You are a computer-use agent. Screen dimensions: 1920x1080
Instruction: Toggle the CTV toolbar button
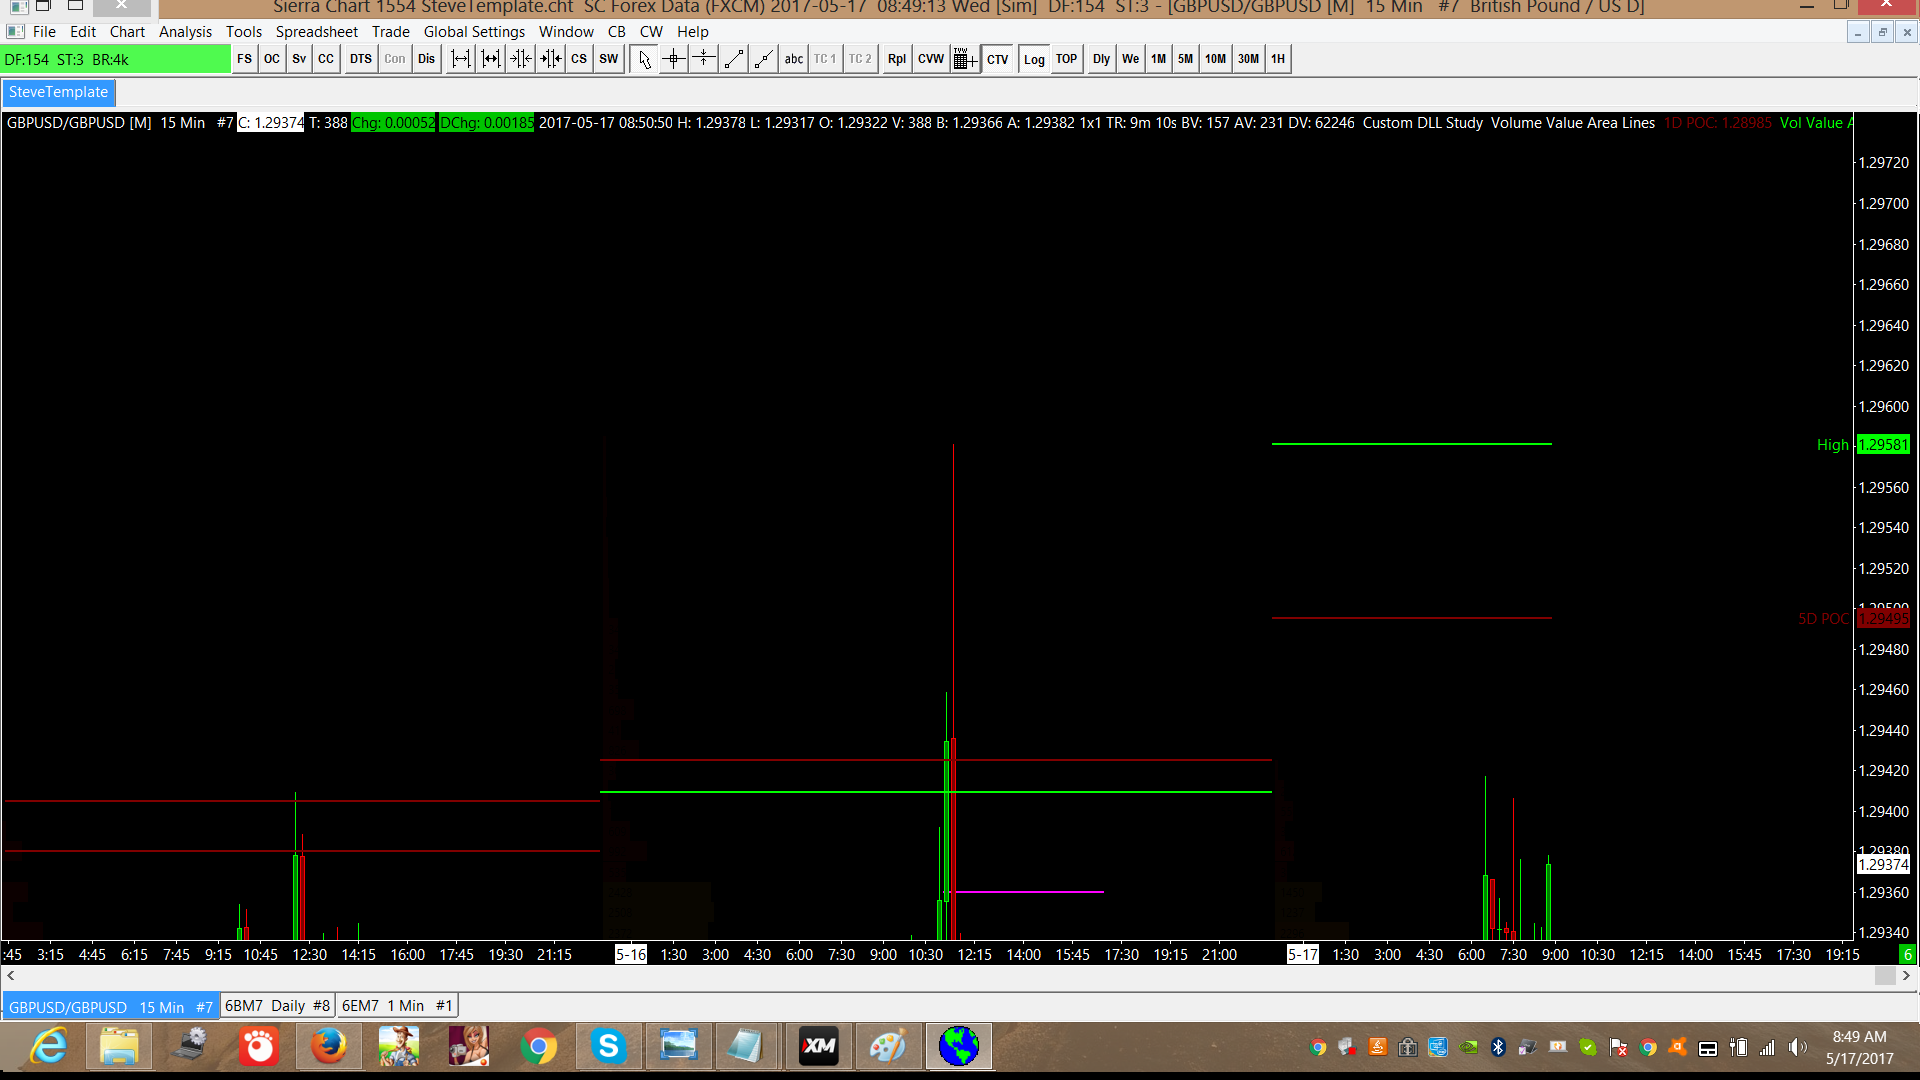coord(997,59)
